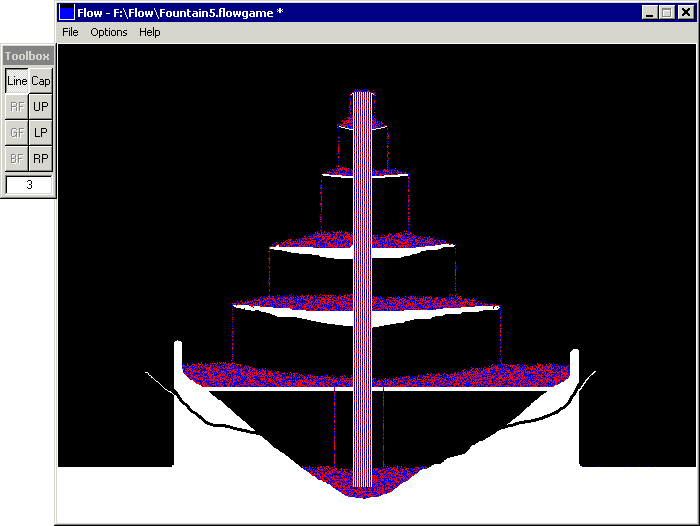Click the Toolbox panel title bar
The width and height of the screenshot is (700, 526).
28,56
